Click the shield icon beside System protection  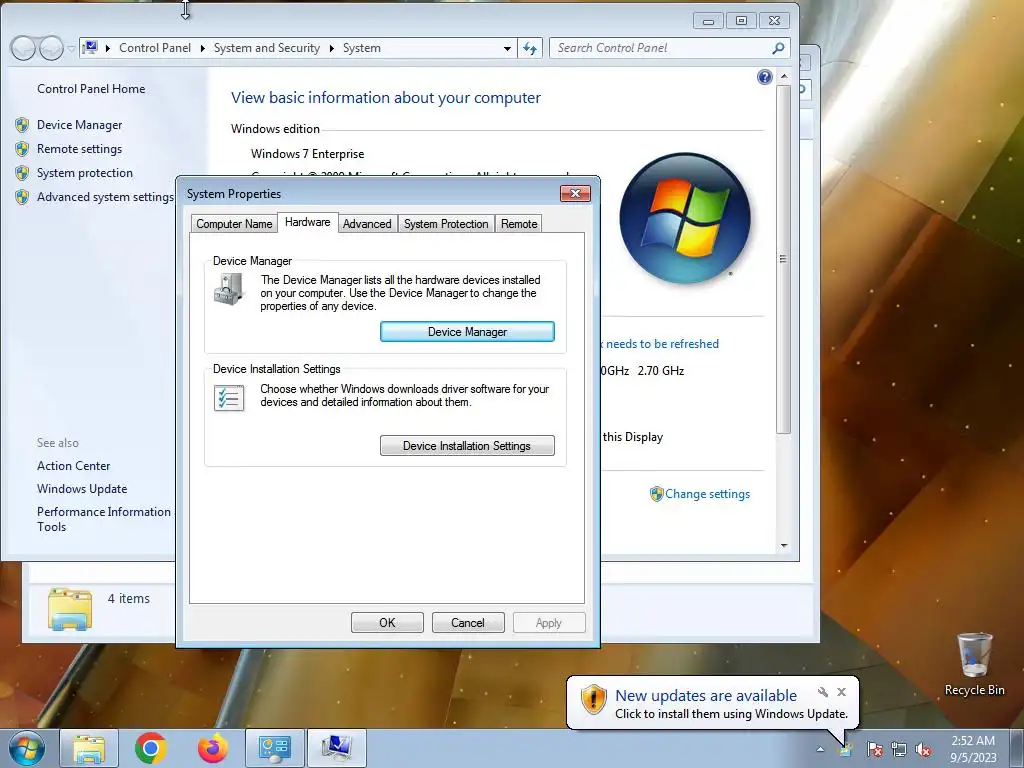[x=22, y=173]
